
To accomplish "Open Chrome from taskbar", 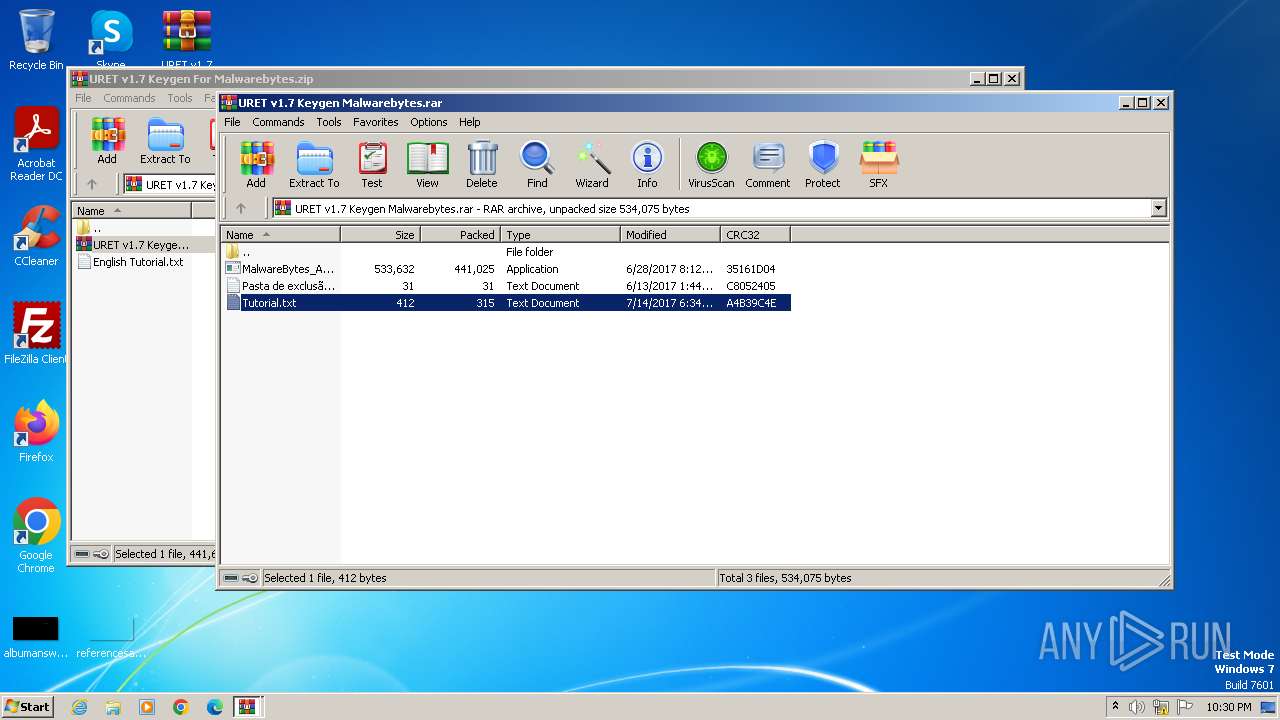I will [x=181, y=707].
